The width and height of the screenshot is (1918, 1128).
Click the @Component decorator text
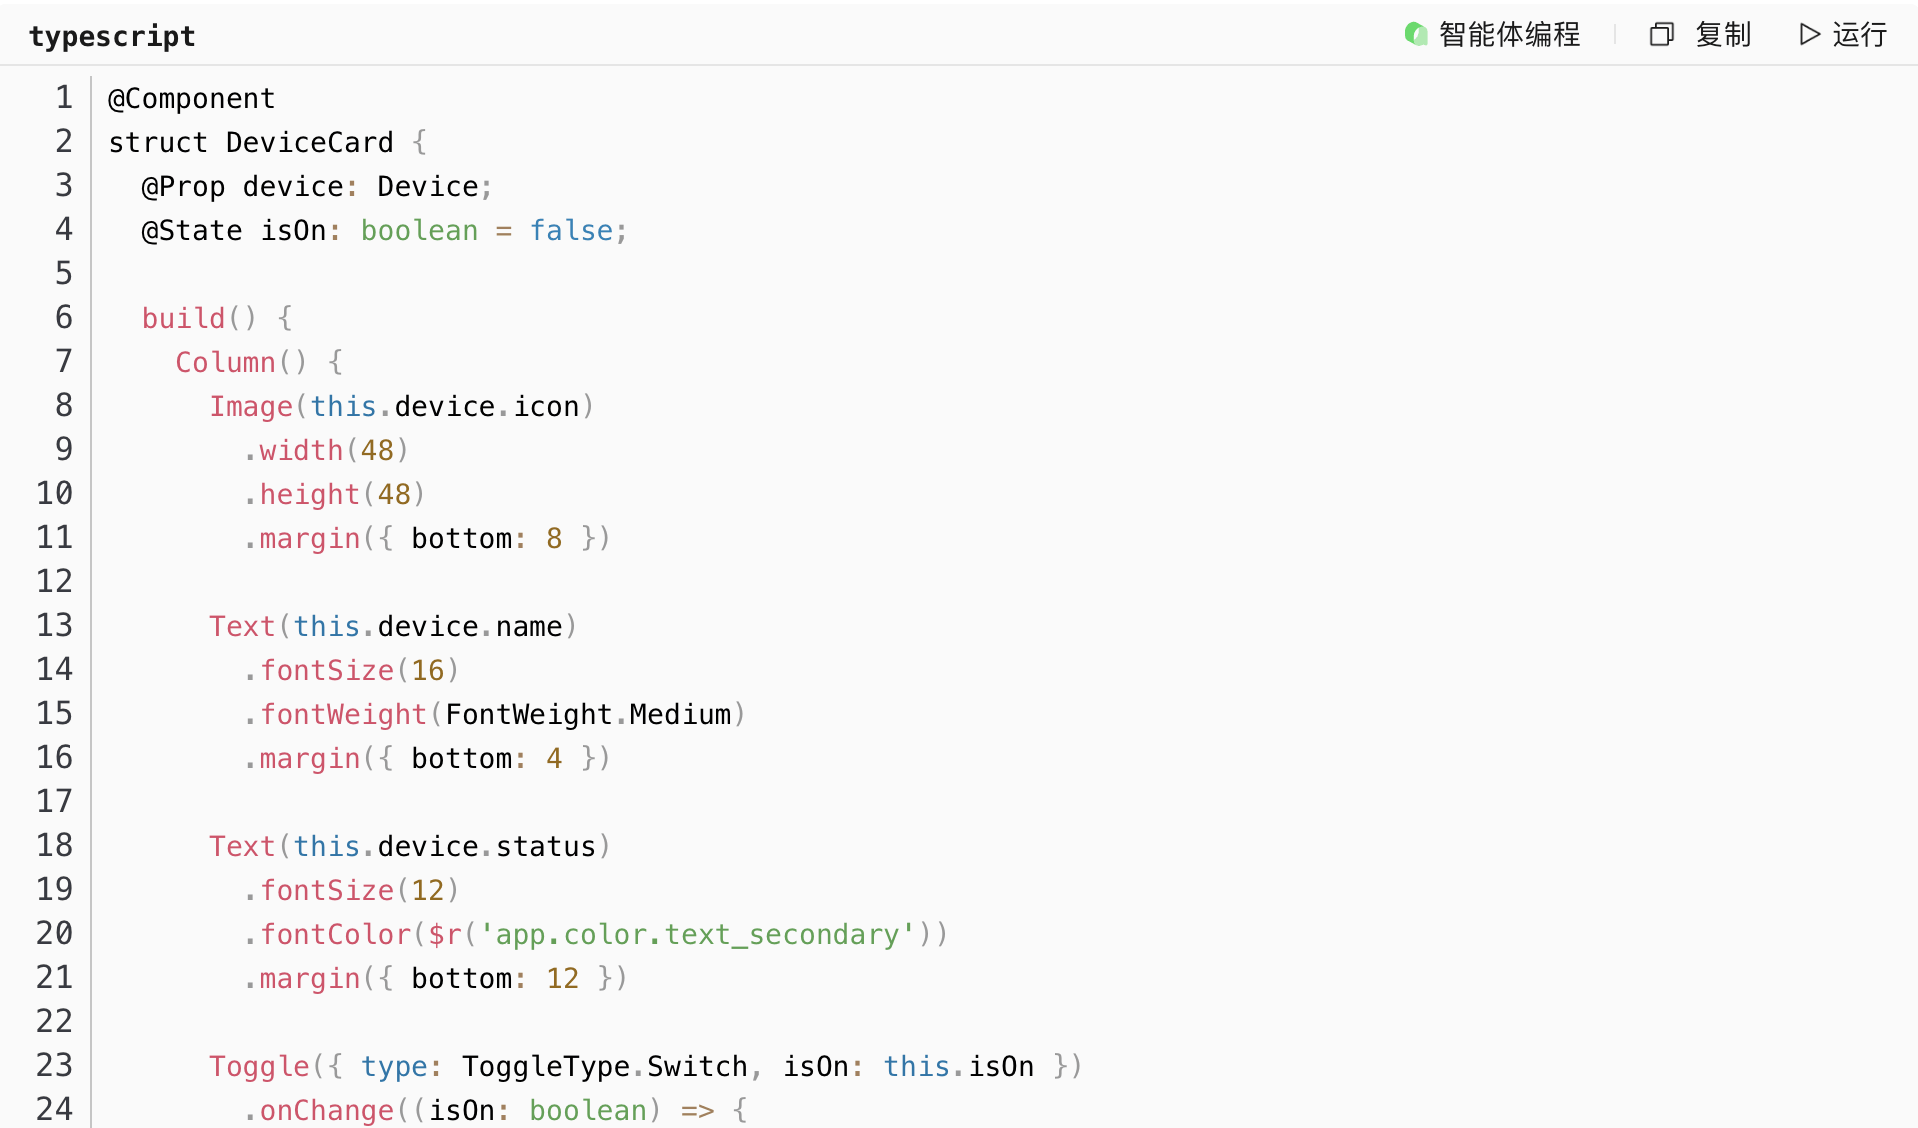191,99
